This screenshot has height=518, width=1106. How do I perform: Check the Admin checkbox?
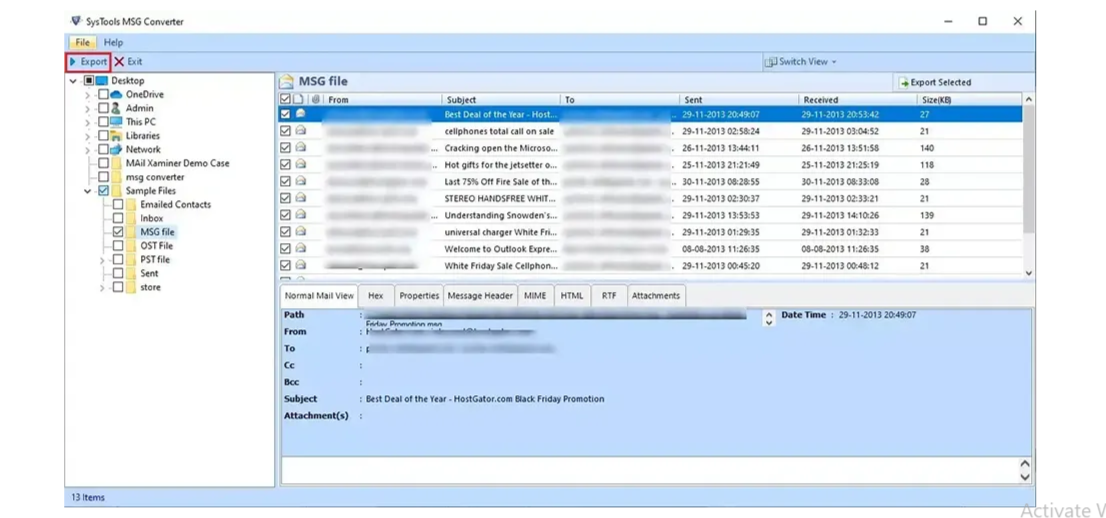click(x=103, y=108)
